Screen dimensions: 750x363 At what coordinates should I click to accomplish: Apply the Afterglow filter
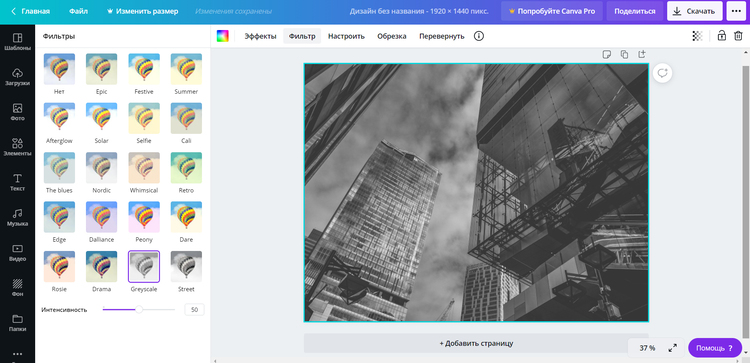[59, 118]
